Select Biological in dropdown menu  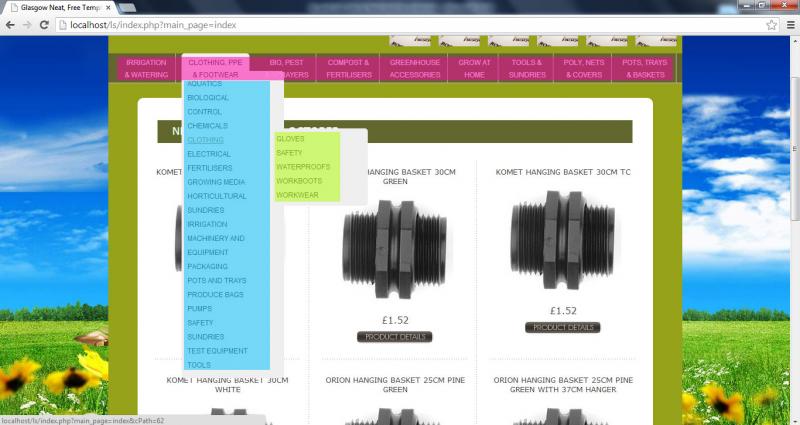(x=208, y=97)
